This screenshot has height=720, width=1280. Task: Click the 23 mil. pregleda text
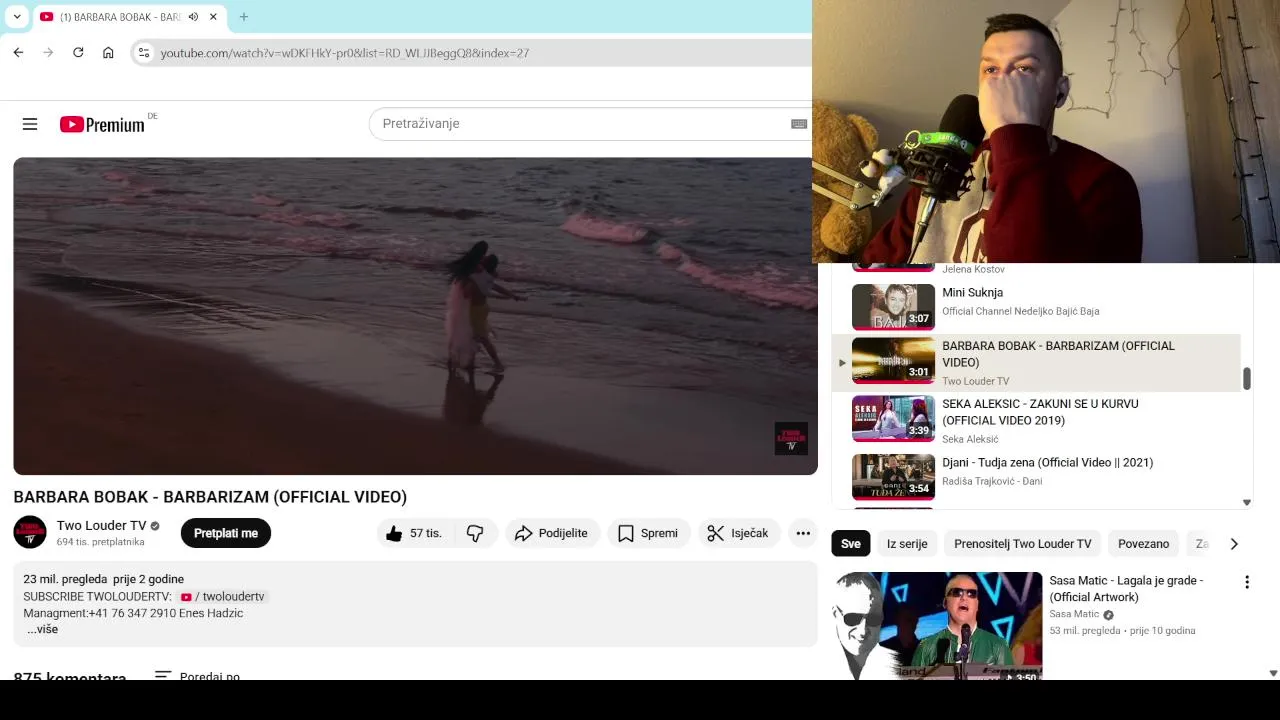point(65,579)
